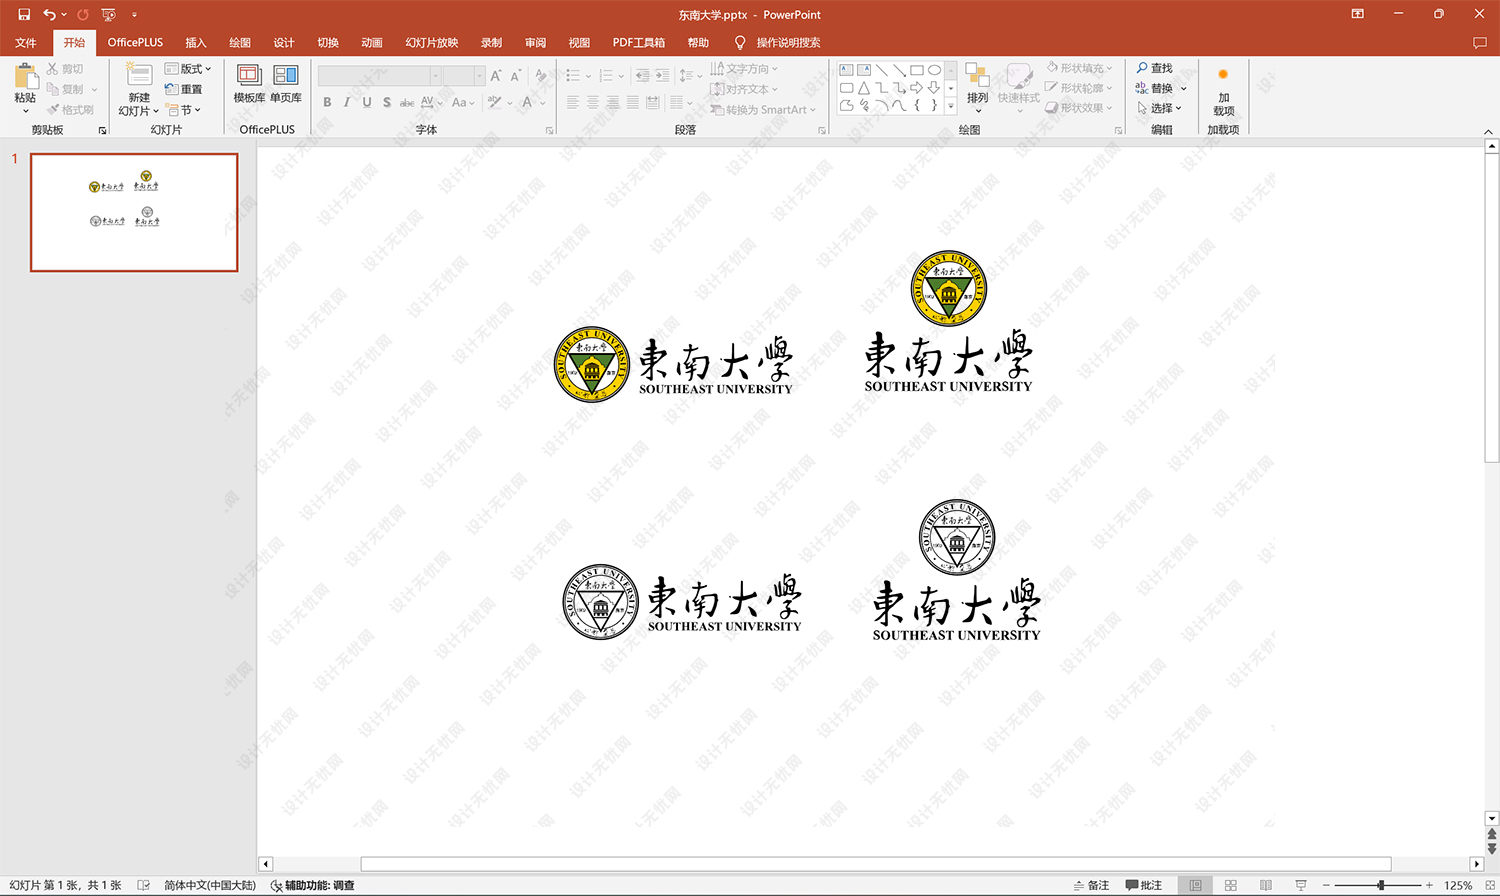Expand the shapes gallery with the More arrow
1500x896 pixels.
click(951, 106)
